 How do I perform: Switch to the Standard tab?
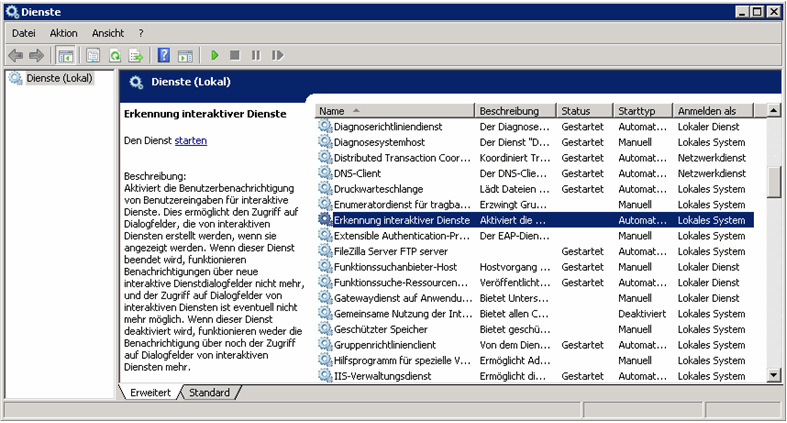209,393
